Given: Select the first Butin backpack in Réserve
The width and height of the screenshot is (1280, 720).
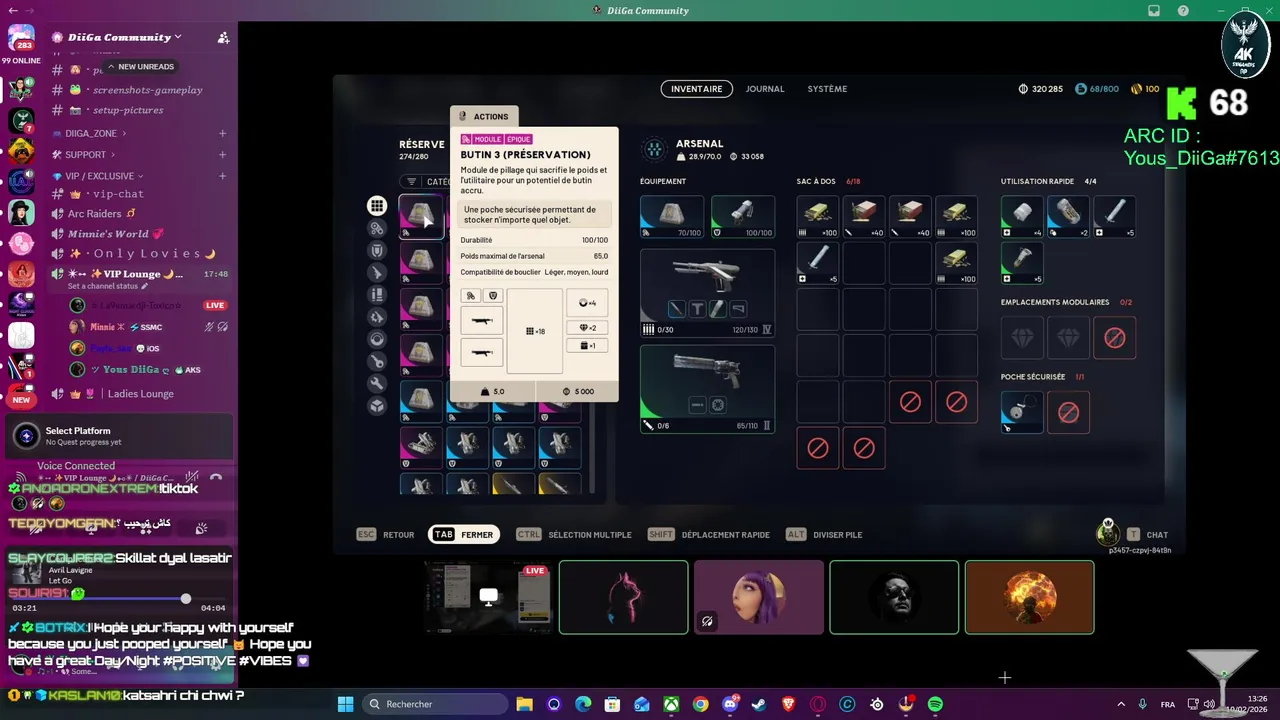Looking at the screenshot, I should pyautogui.click(x=421, y=216).
